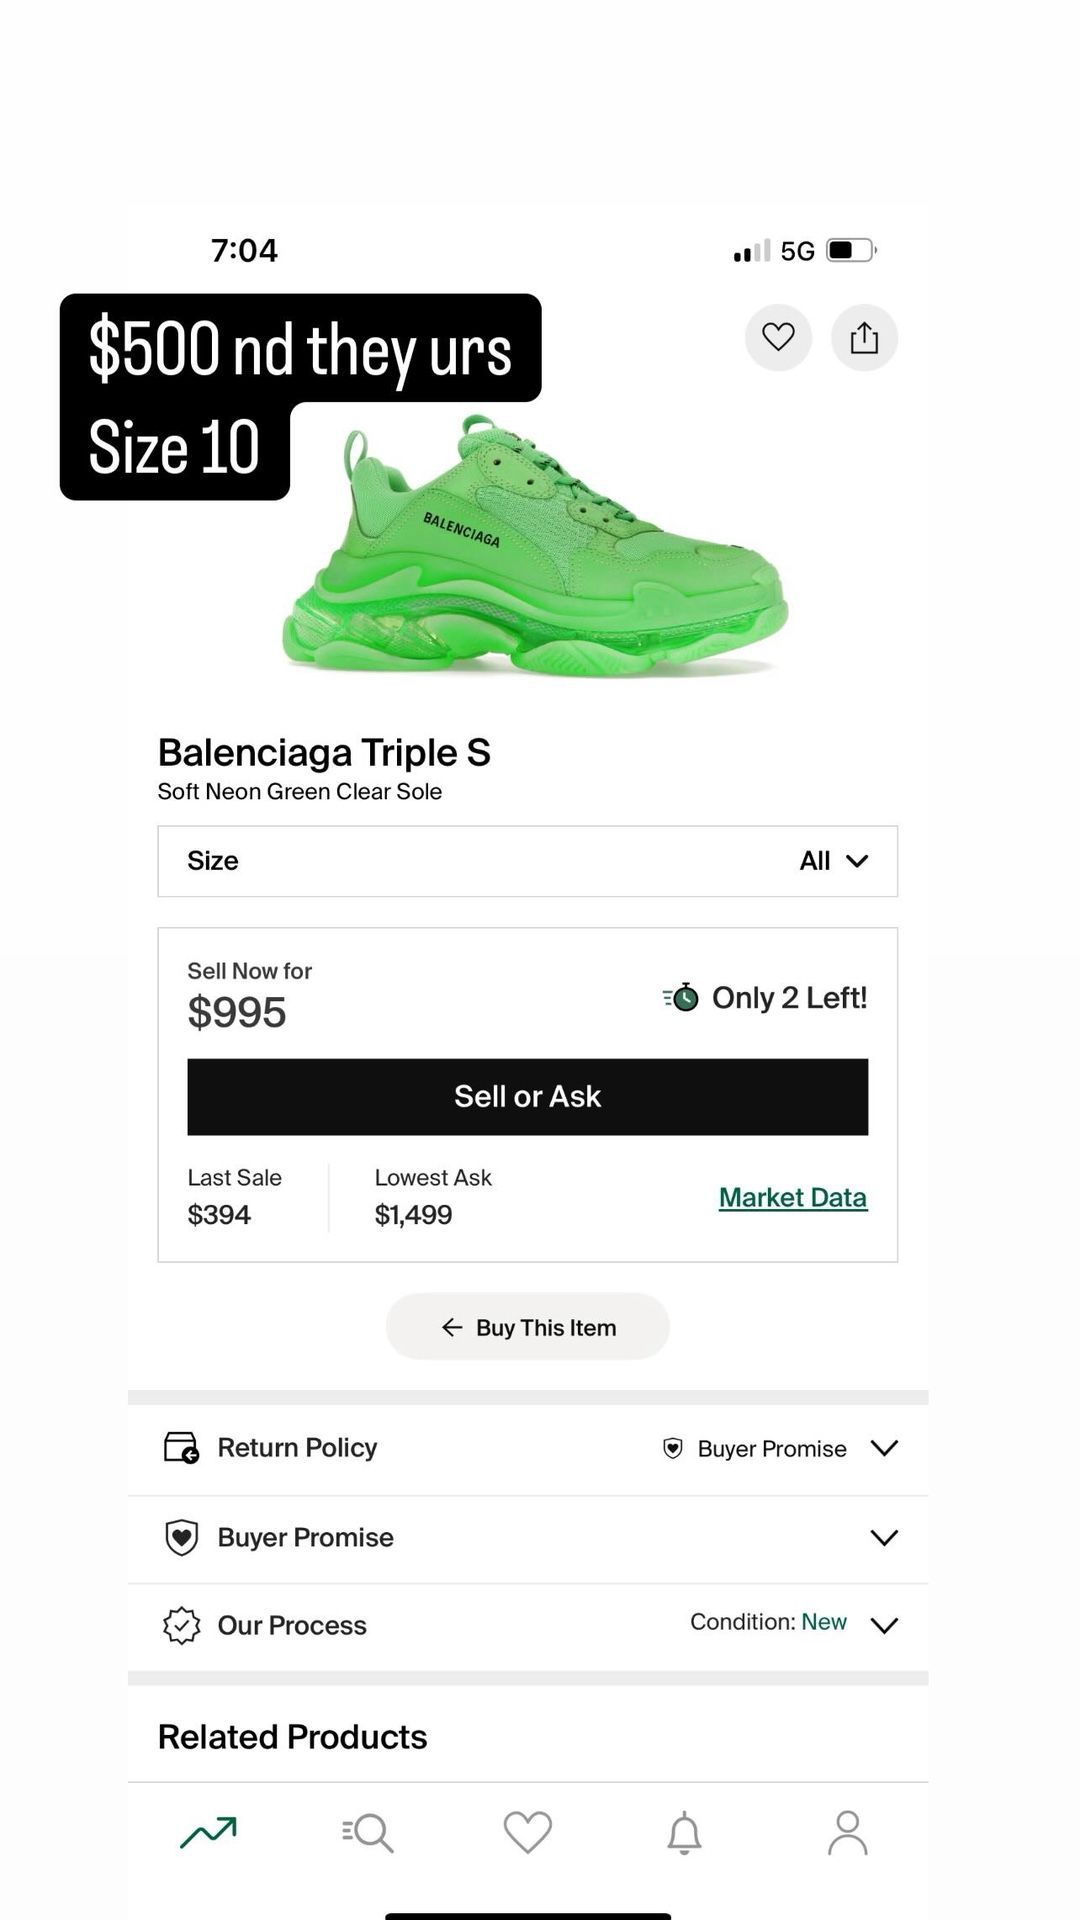Tap the heart favorite icon above shoe

coord(778,337)
